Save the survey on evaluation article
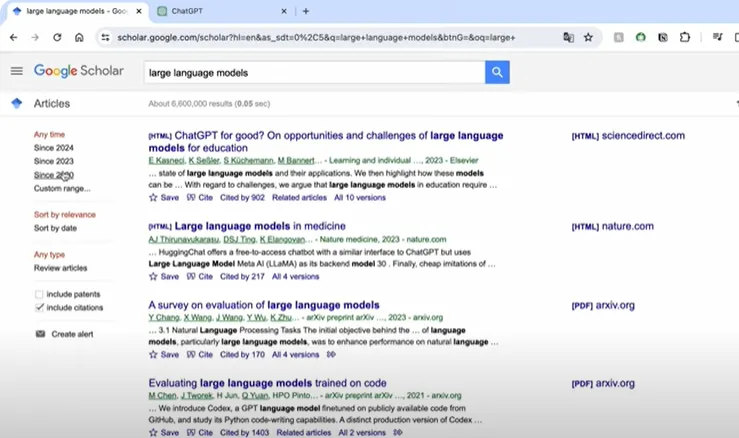 coord(164,355)
